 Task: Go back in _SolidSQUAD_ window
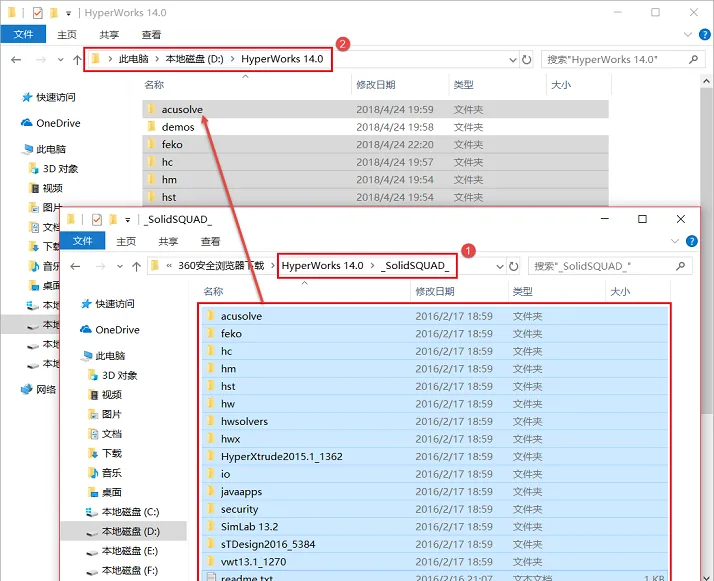tap(75, 266)
